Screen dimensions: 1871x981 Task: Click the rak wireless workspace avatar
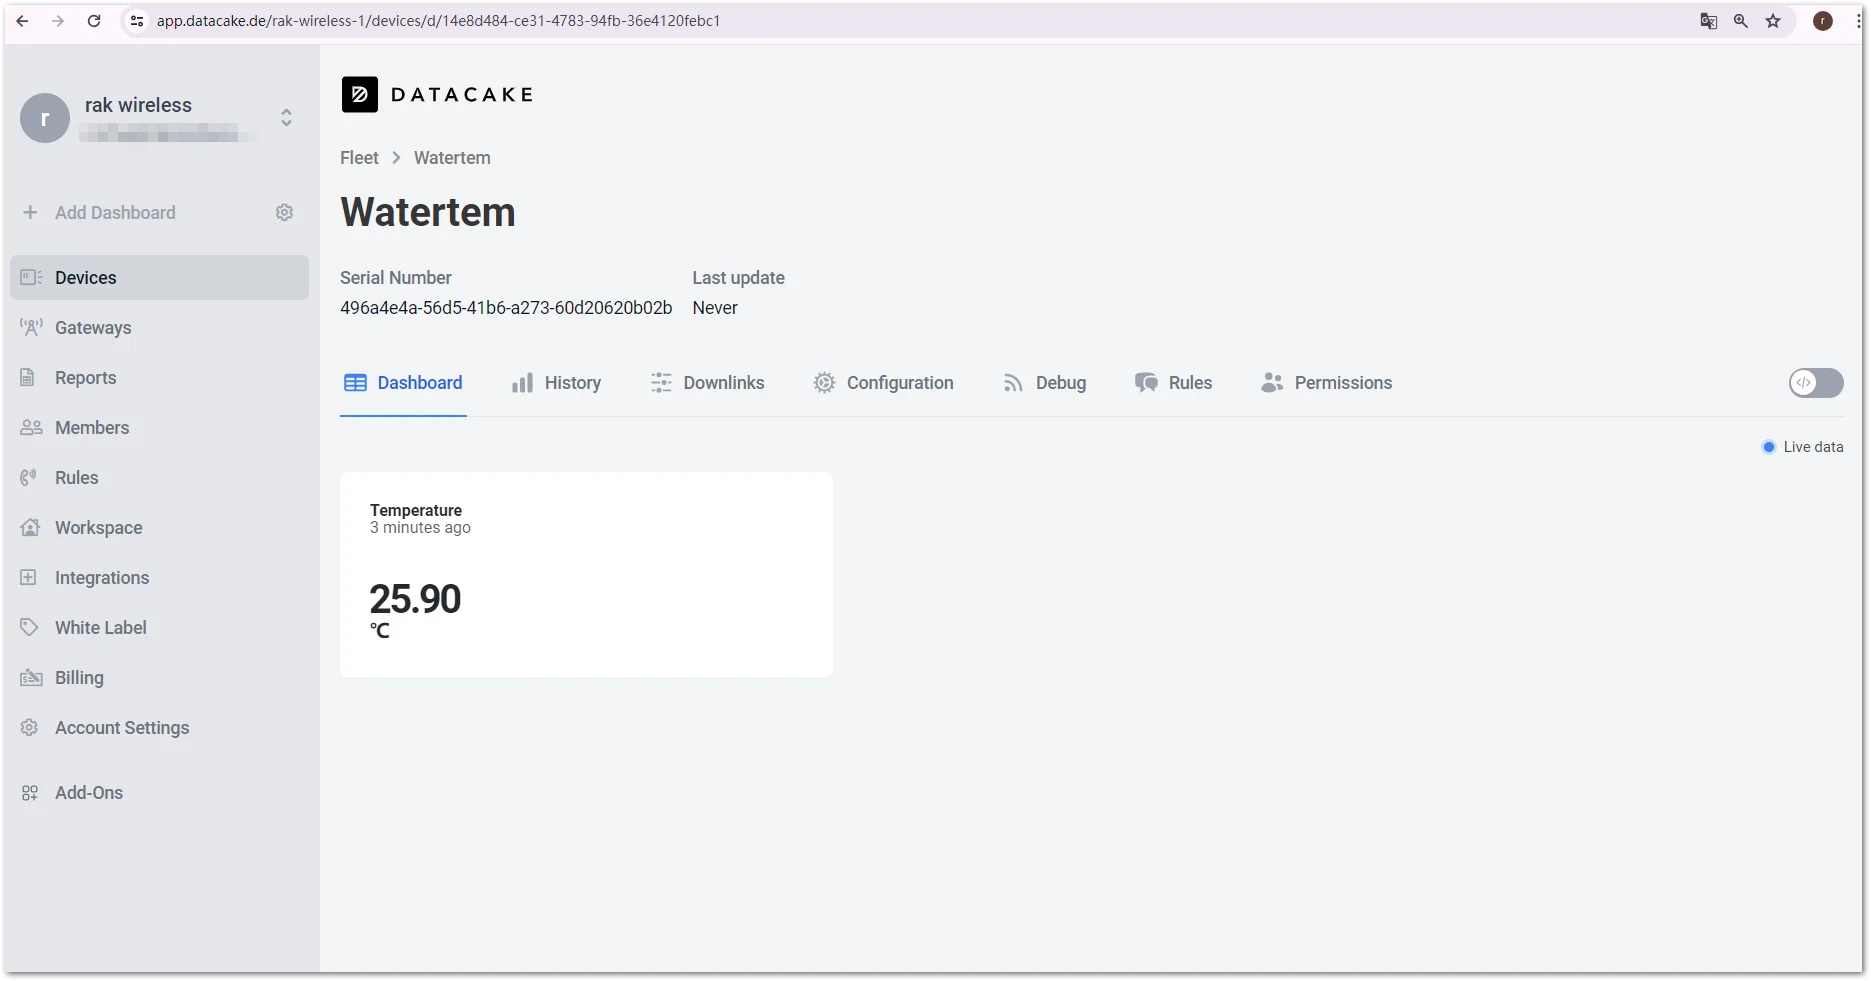pyautogui.click(x=45, y=118)
